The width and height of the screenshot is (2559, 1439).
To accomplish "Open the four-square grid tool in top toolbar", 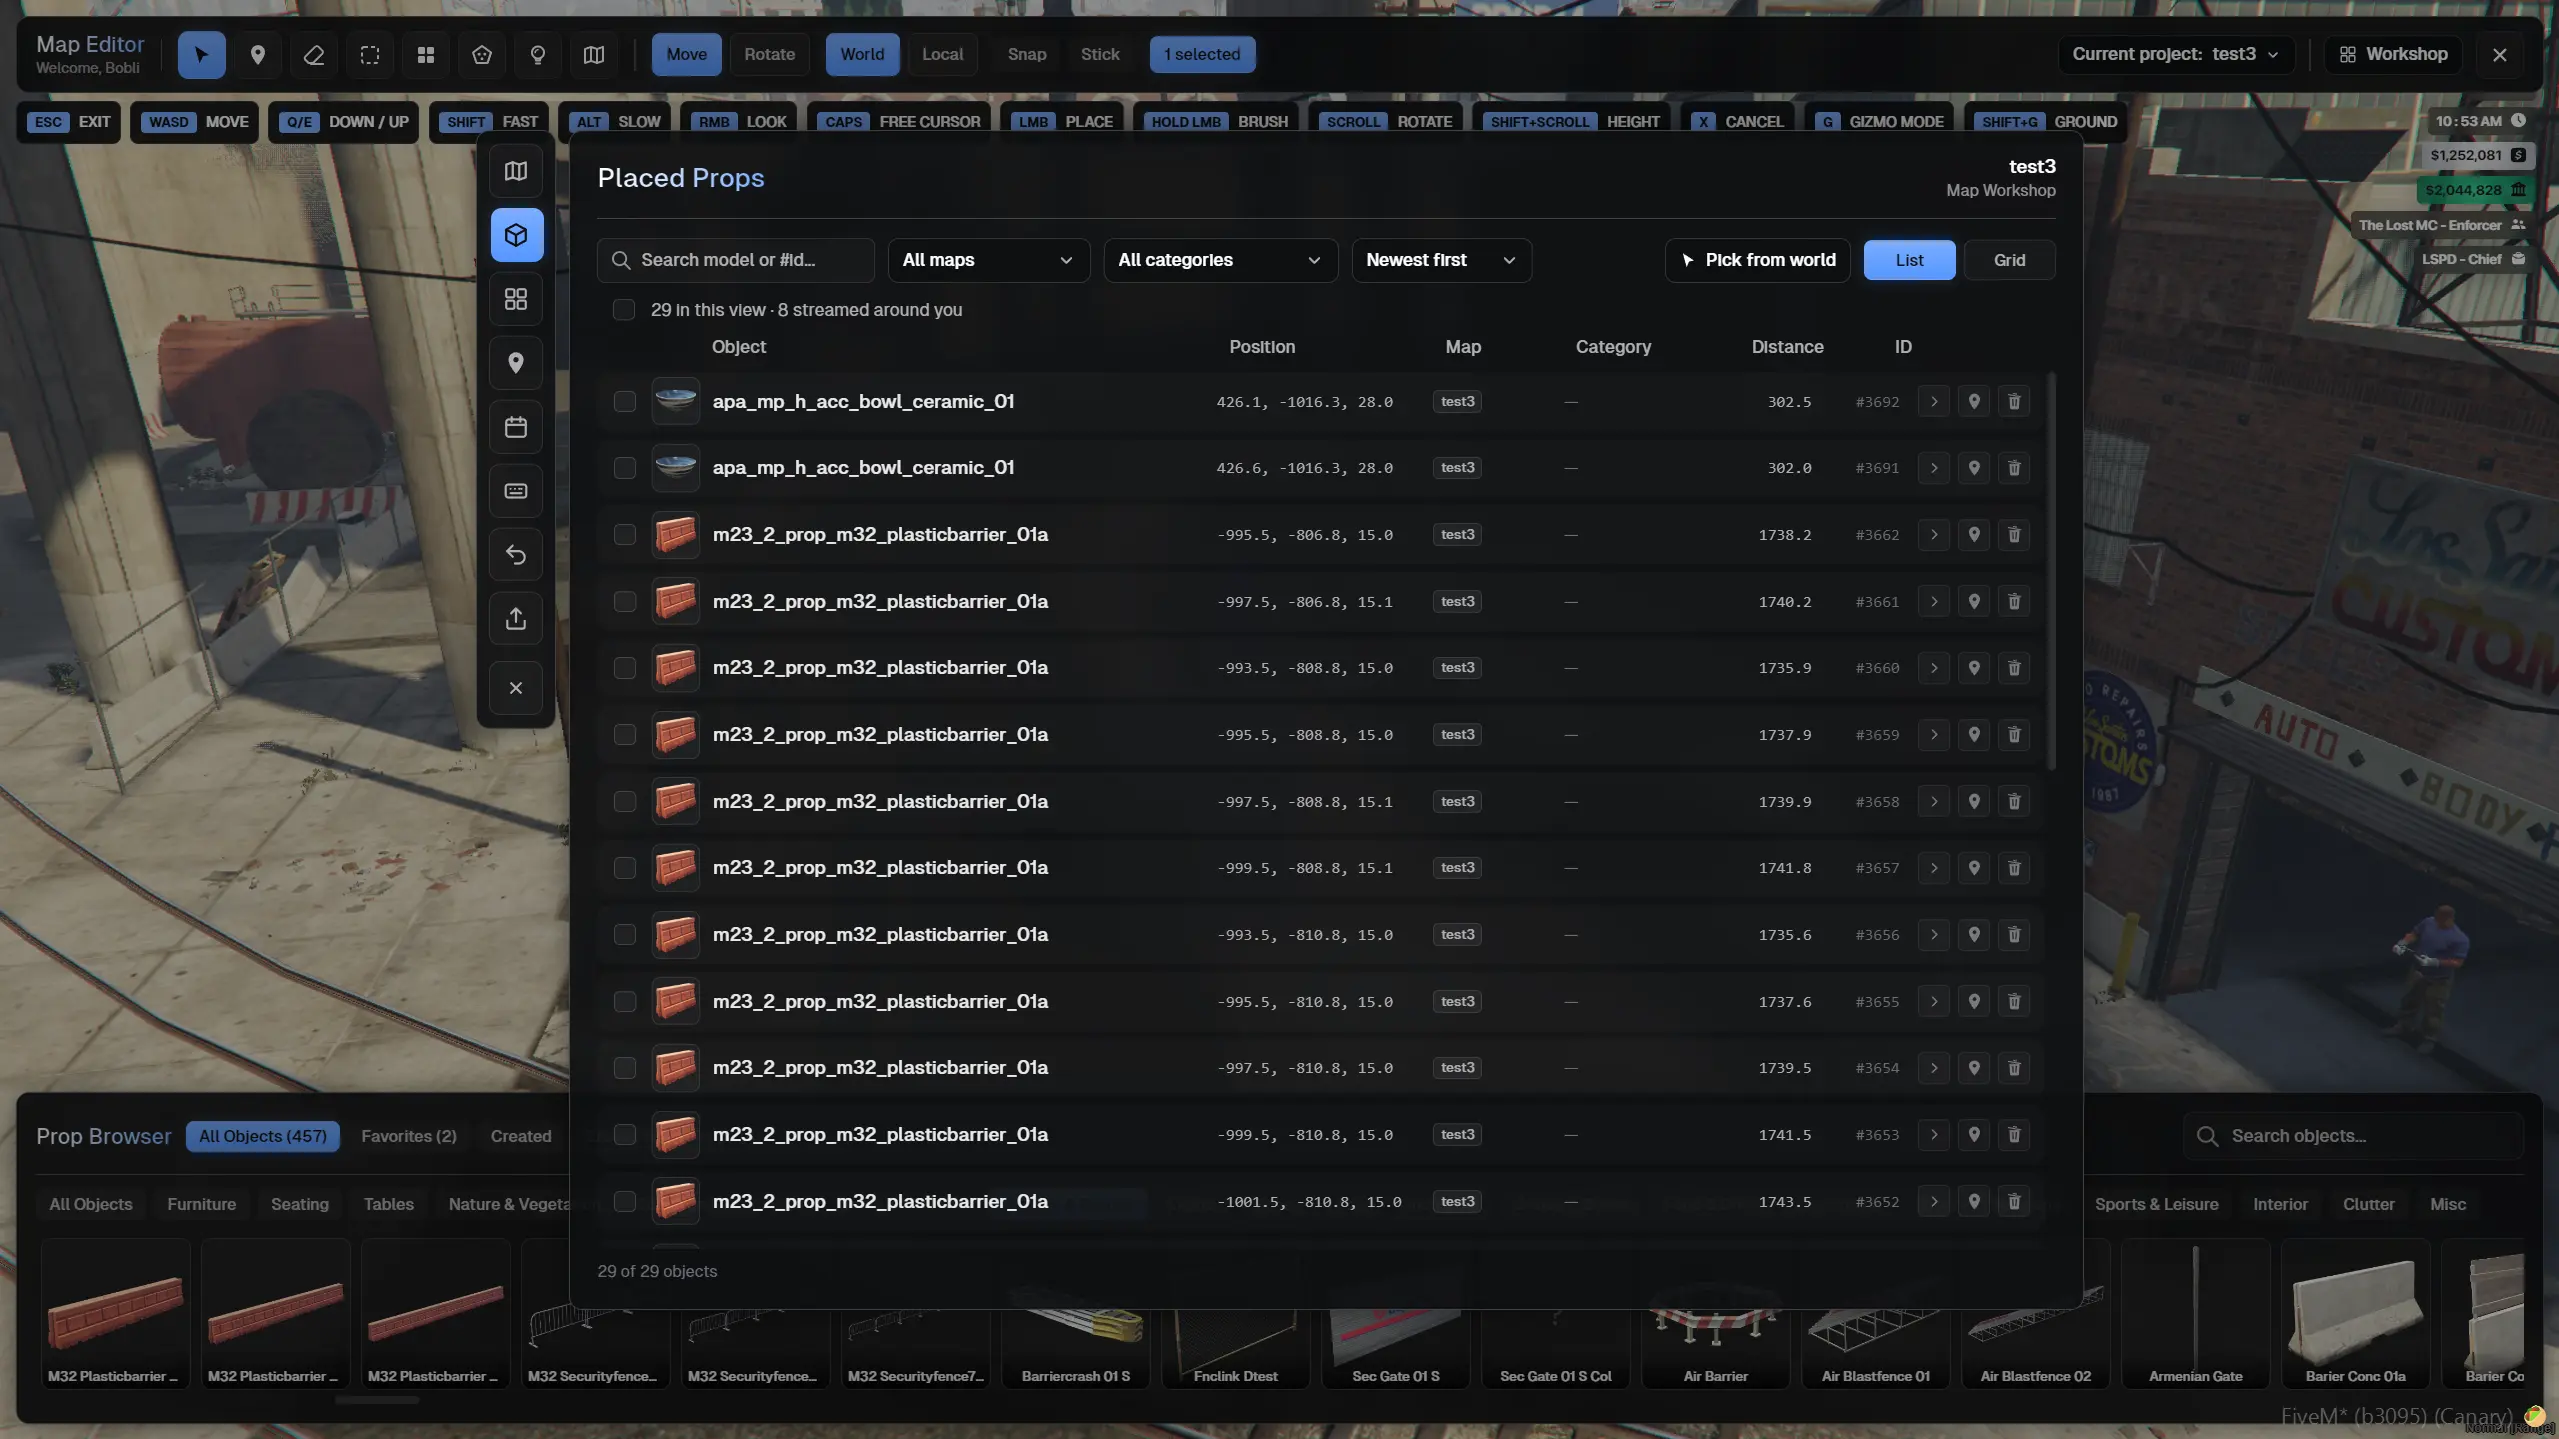I will pyautogui.click(x=426, y=54).
